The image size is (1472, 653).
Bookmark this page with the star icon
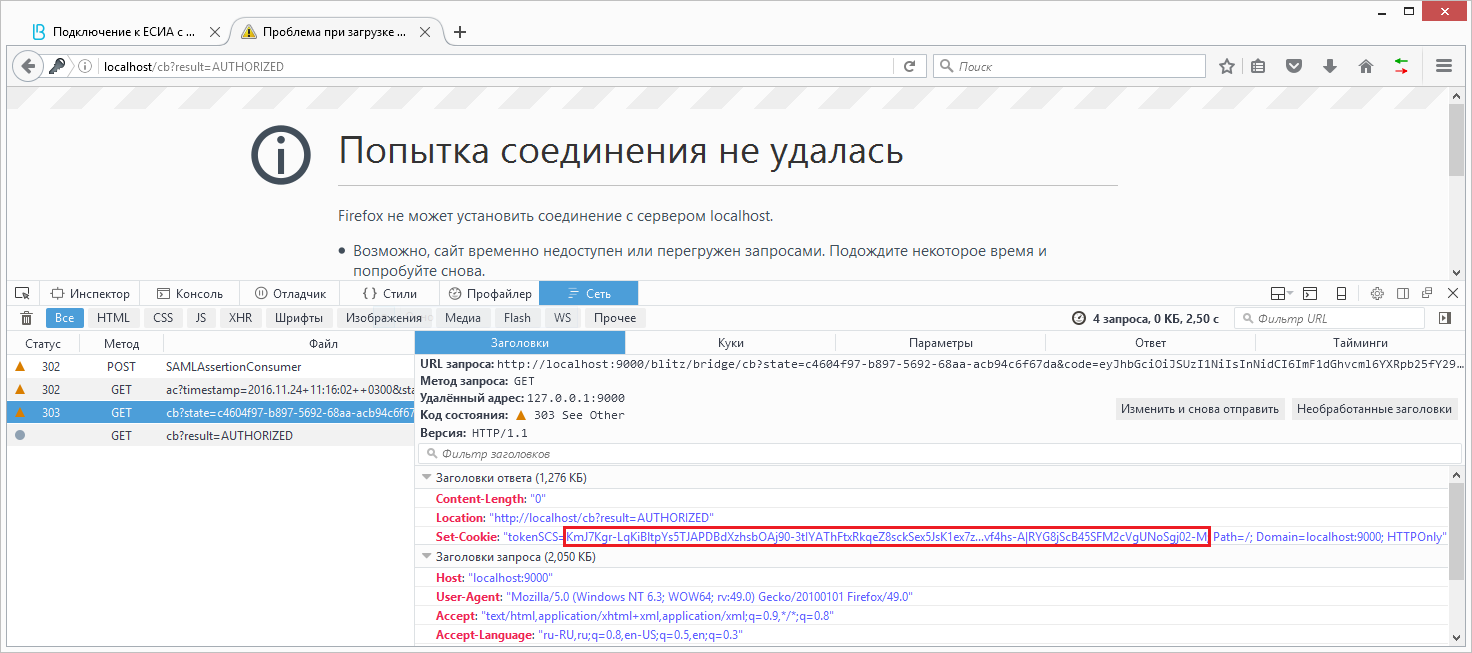(1227, 66)
